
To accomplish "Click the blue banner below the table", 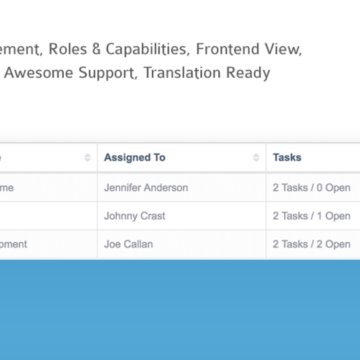I will pos(180,310).
